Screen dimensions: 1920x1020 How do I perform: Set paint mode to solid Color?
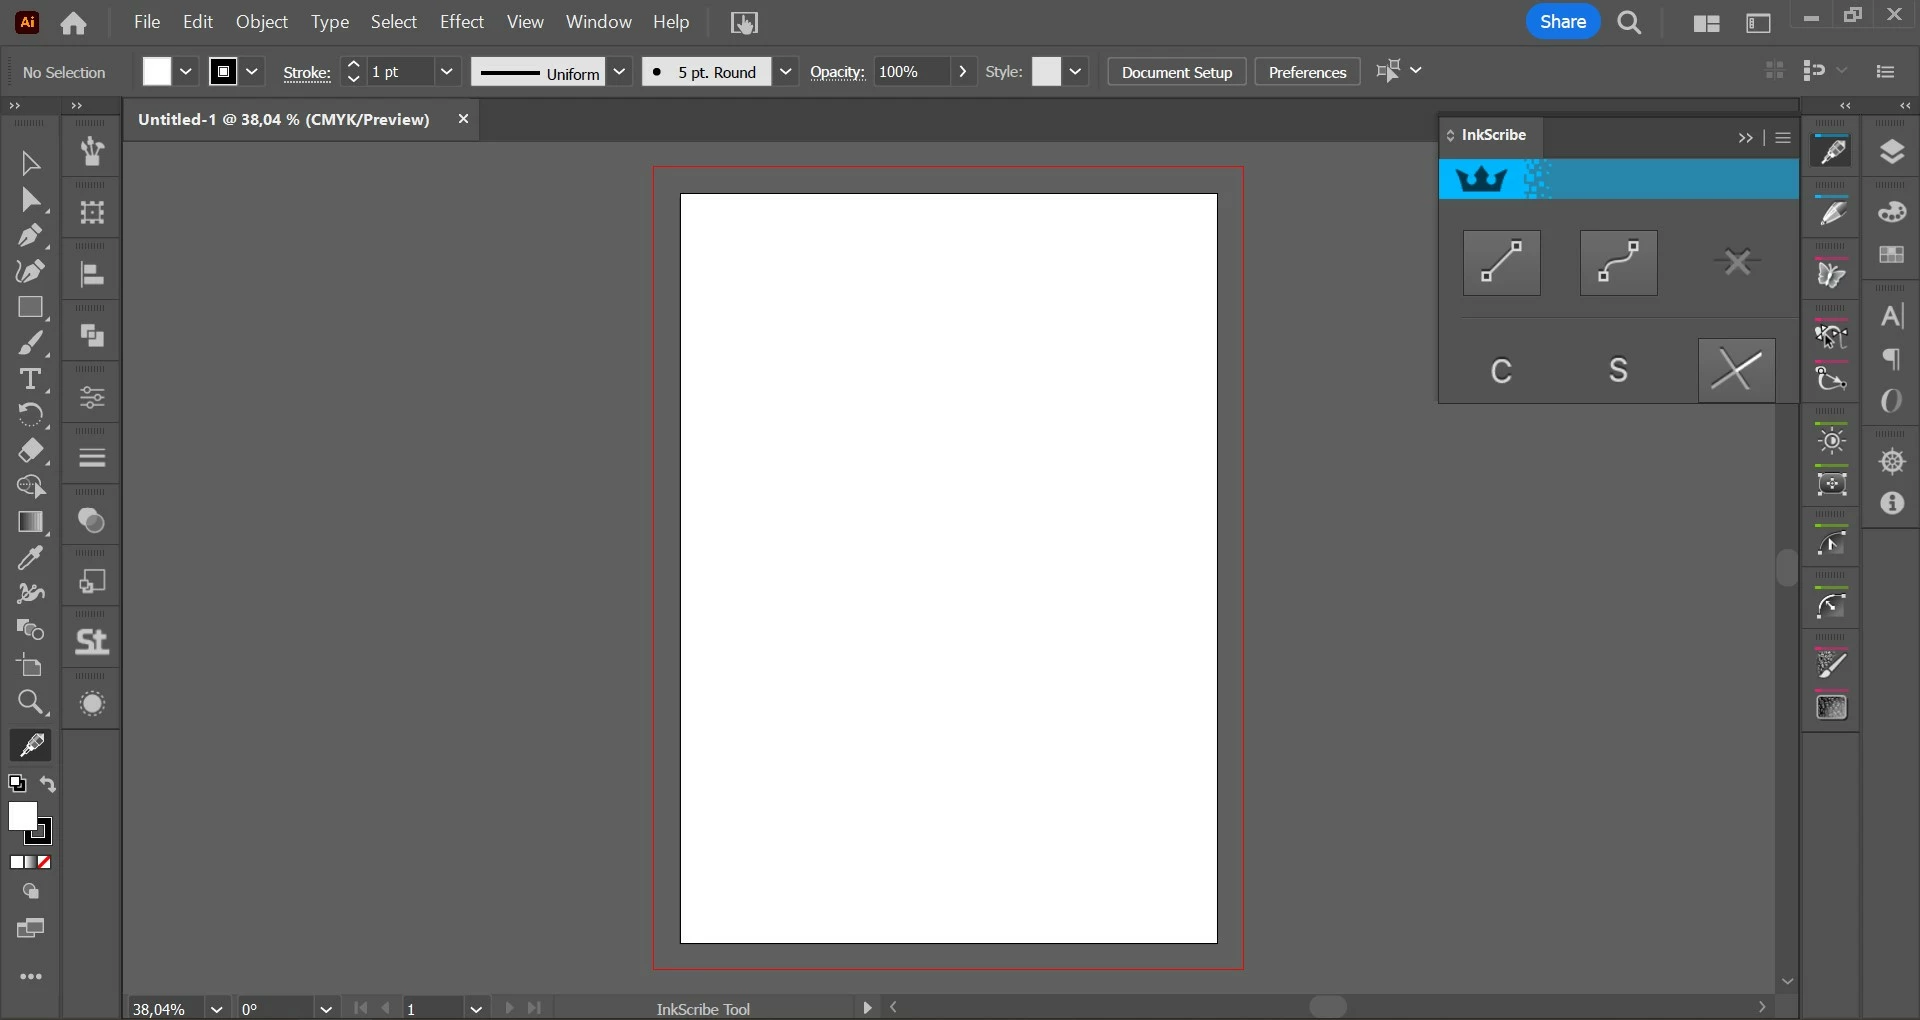[x=17, y=863]
